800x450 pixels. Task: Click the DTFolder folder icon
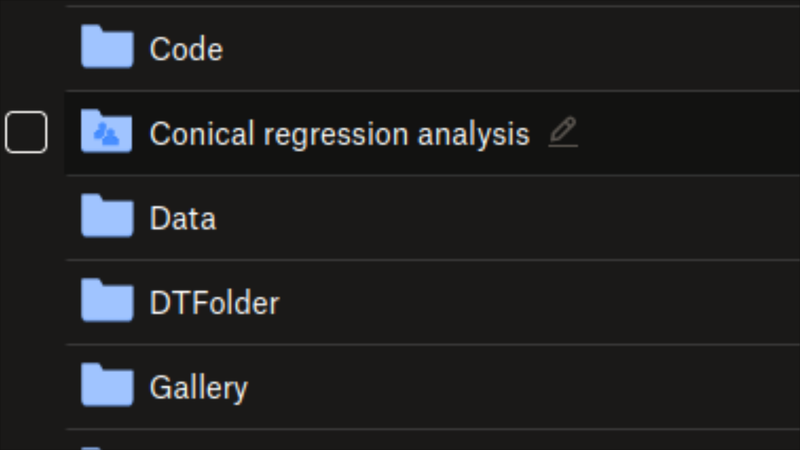[107, 302]
